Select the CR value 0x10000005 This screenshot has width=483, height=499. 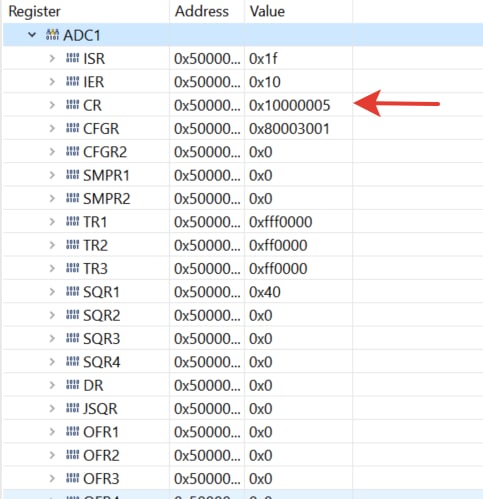point(290,105)
